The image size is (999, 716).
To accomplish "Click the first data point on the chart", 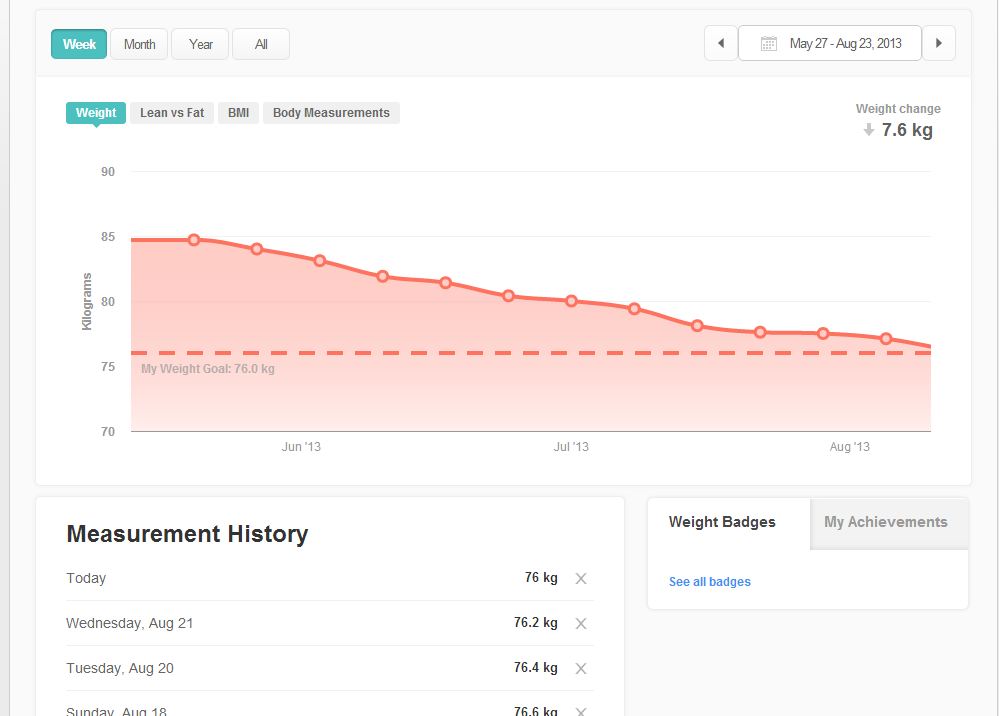I will (194, 240).
